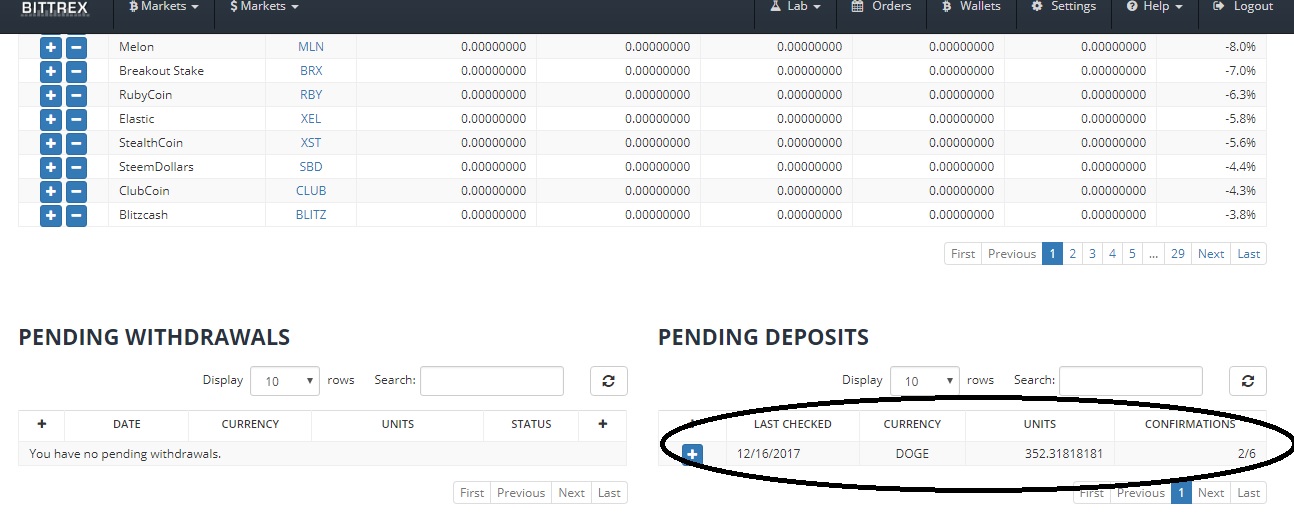The height and width of the screenshot is (526, 1294).
Task: Open the SBD currency link
Action: point(311,167)
